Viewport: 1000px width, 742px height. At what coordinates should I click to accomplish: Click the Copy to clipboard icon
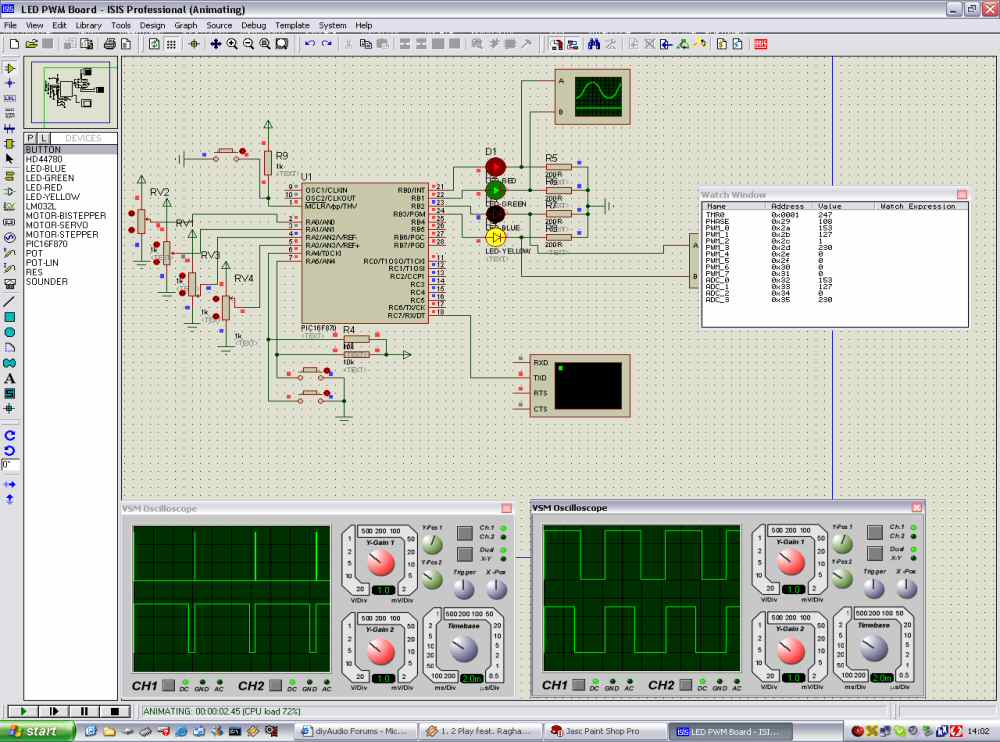pyautogui.click(x=365, y=44)
